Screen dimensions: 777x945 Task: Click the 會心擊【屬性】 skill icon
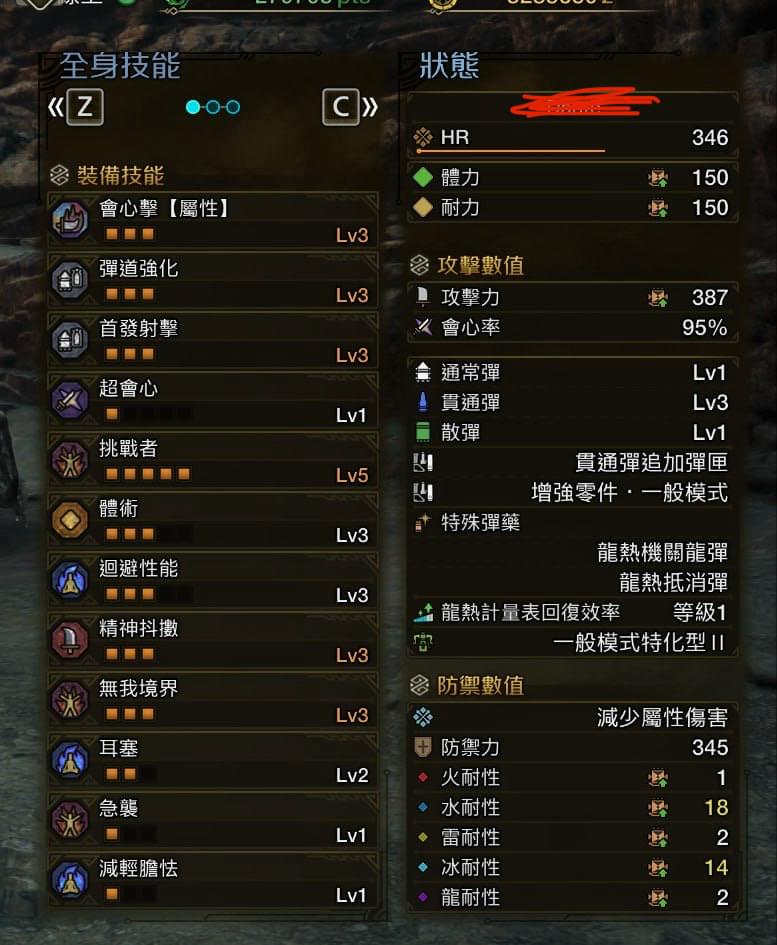[70, 220]
